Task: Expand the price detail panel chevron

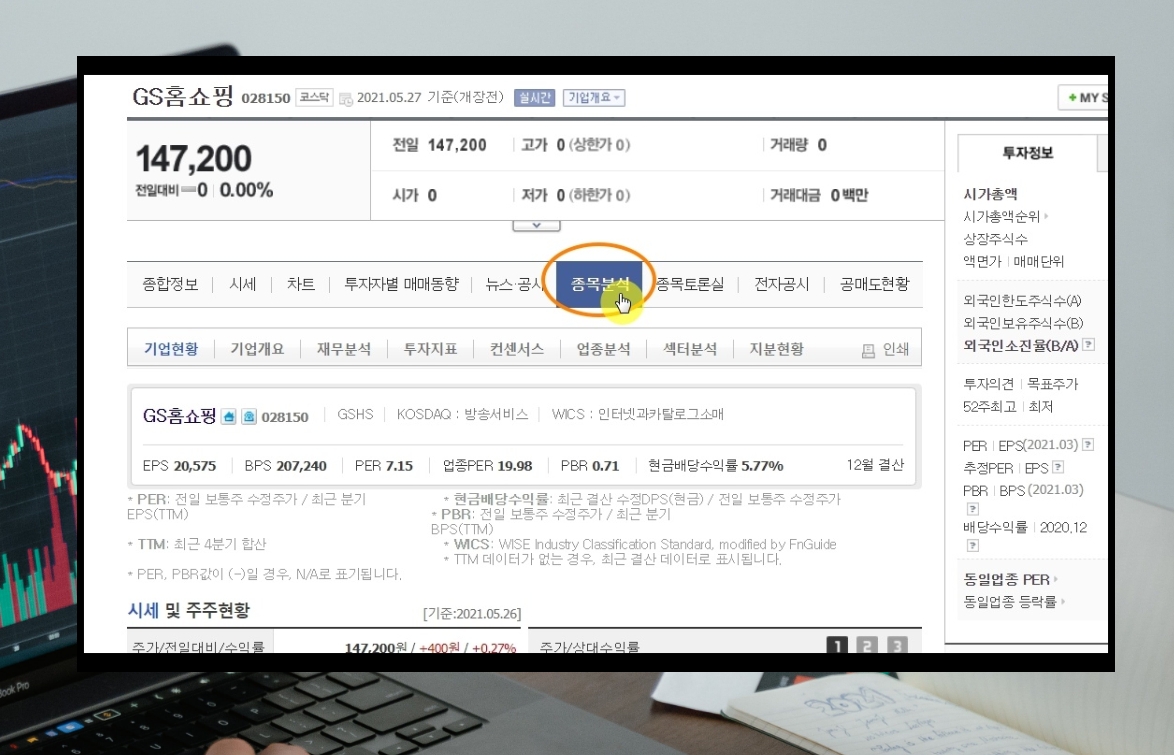Action: click(x=536, y=225)
